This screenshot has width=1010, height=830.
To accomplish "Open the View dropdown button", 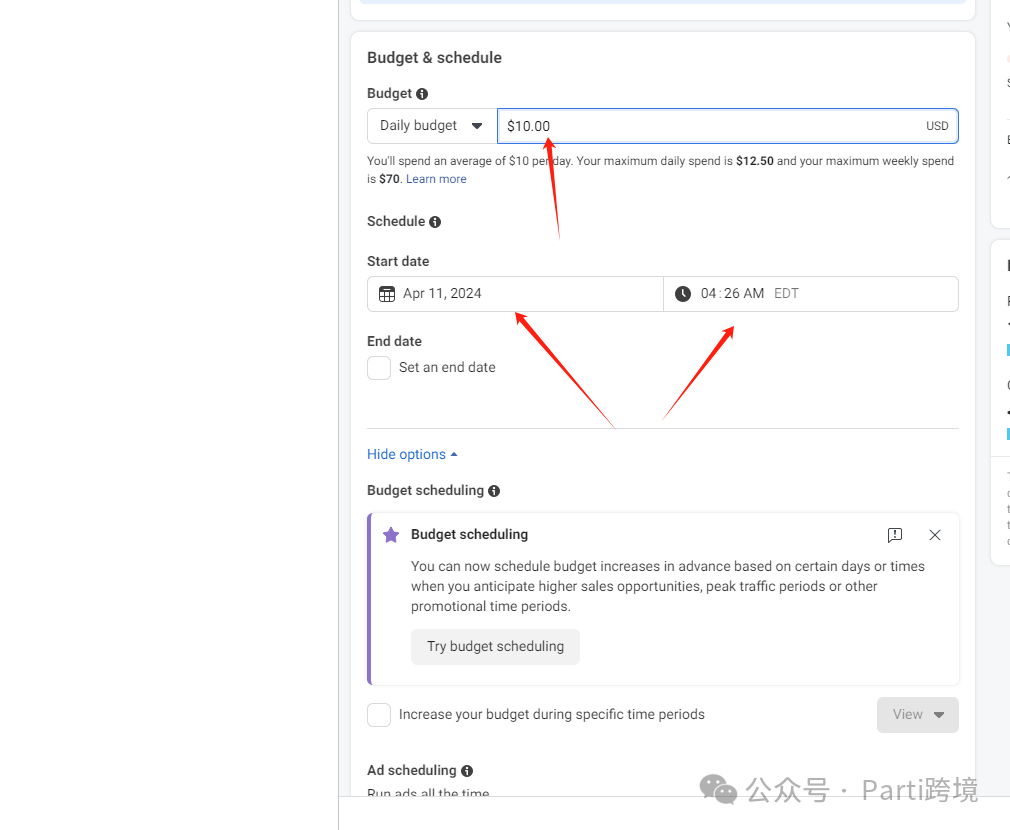I will click(x=917, y=715).
